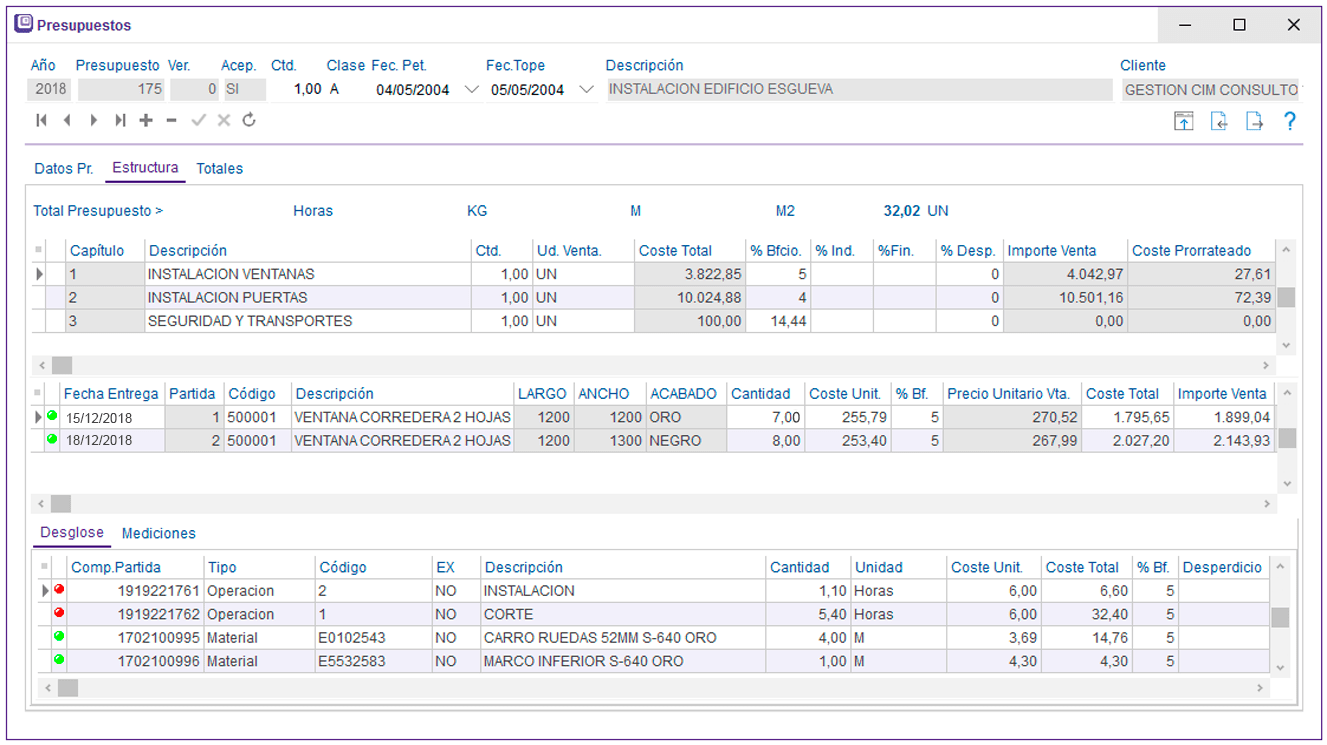1327x745 pixels.
Task: Click the red status indicator for INSTALACION operation
Action: pos(58,590)
